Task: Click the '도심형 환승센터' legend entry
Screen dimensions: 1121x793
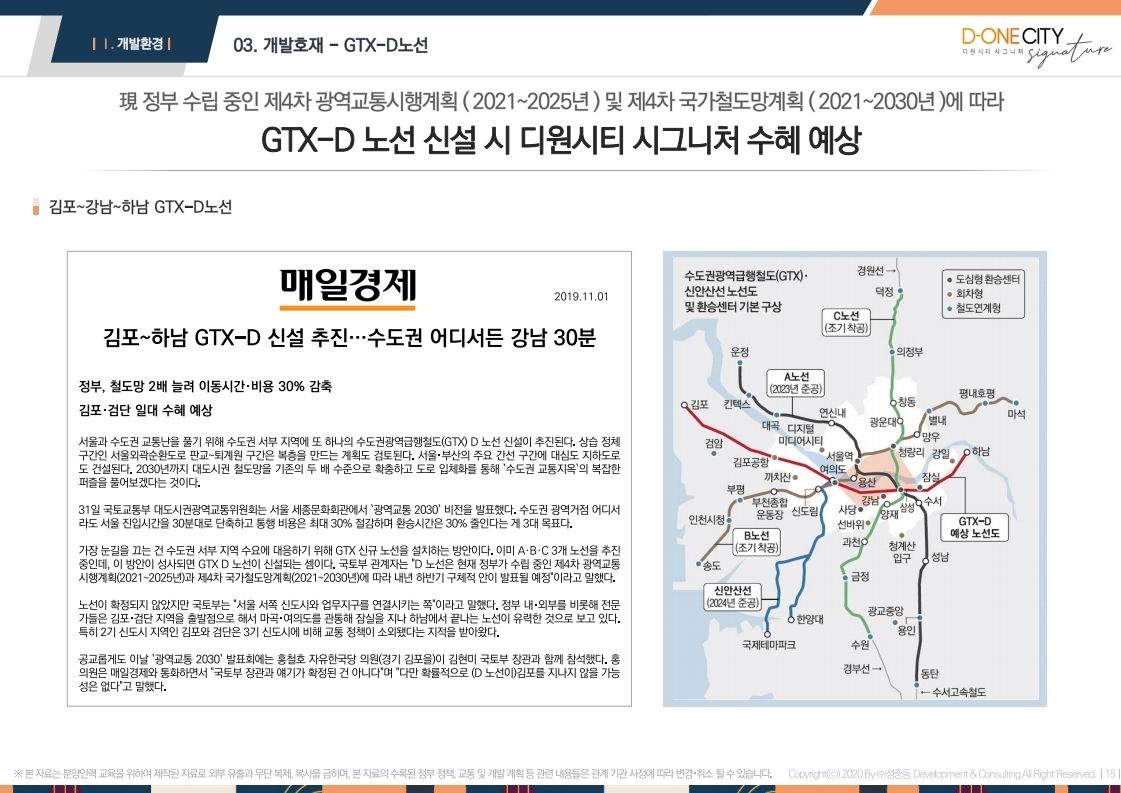Action: 983,279
